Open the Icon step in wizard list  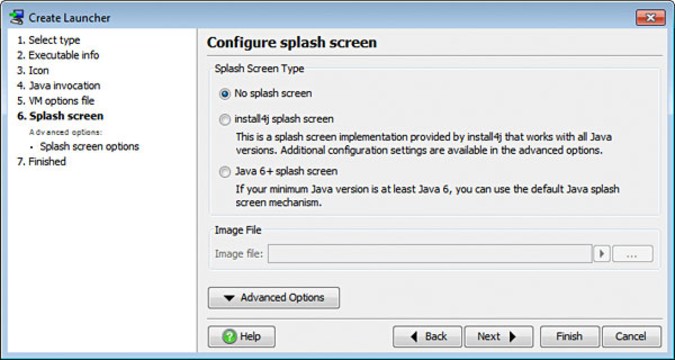pyautogui.click(x=33, y=70)
